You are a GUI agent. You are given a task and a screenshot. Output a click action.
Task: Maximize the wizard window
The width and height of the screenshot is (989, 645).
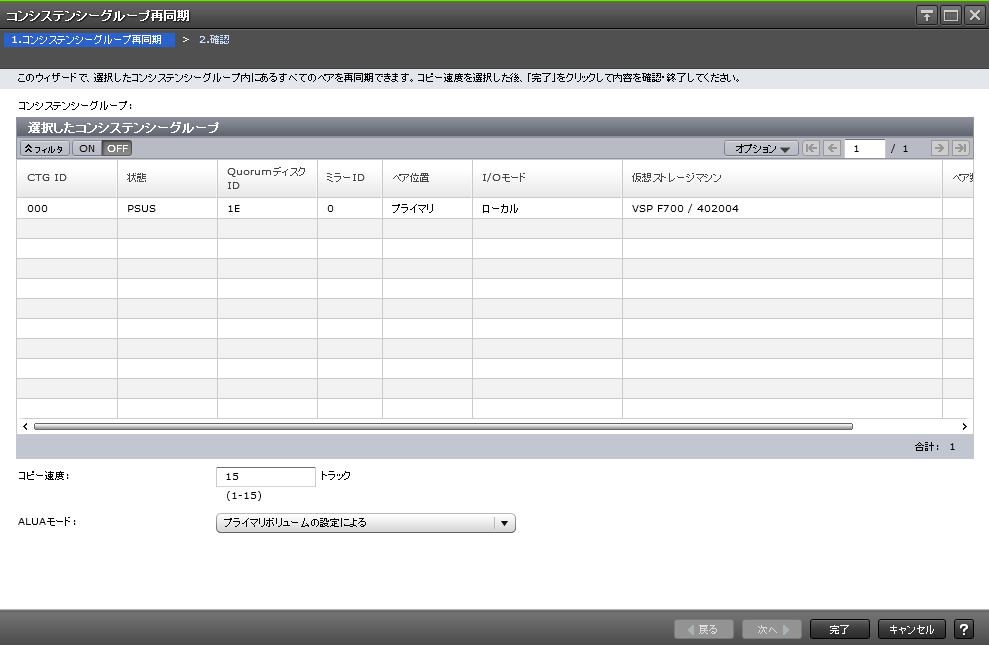coord(950,15)
